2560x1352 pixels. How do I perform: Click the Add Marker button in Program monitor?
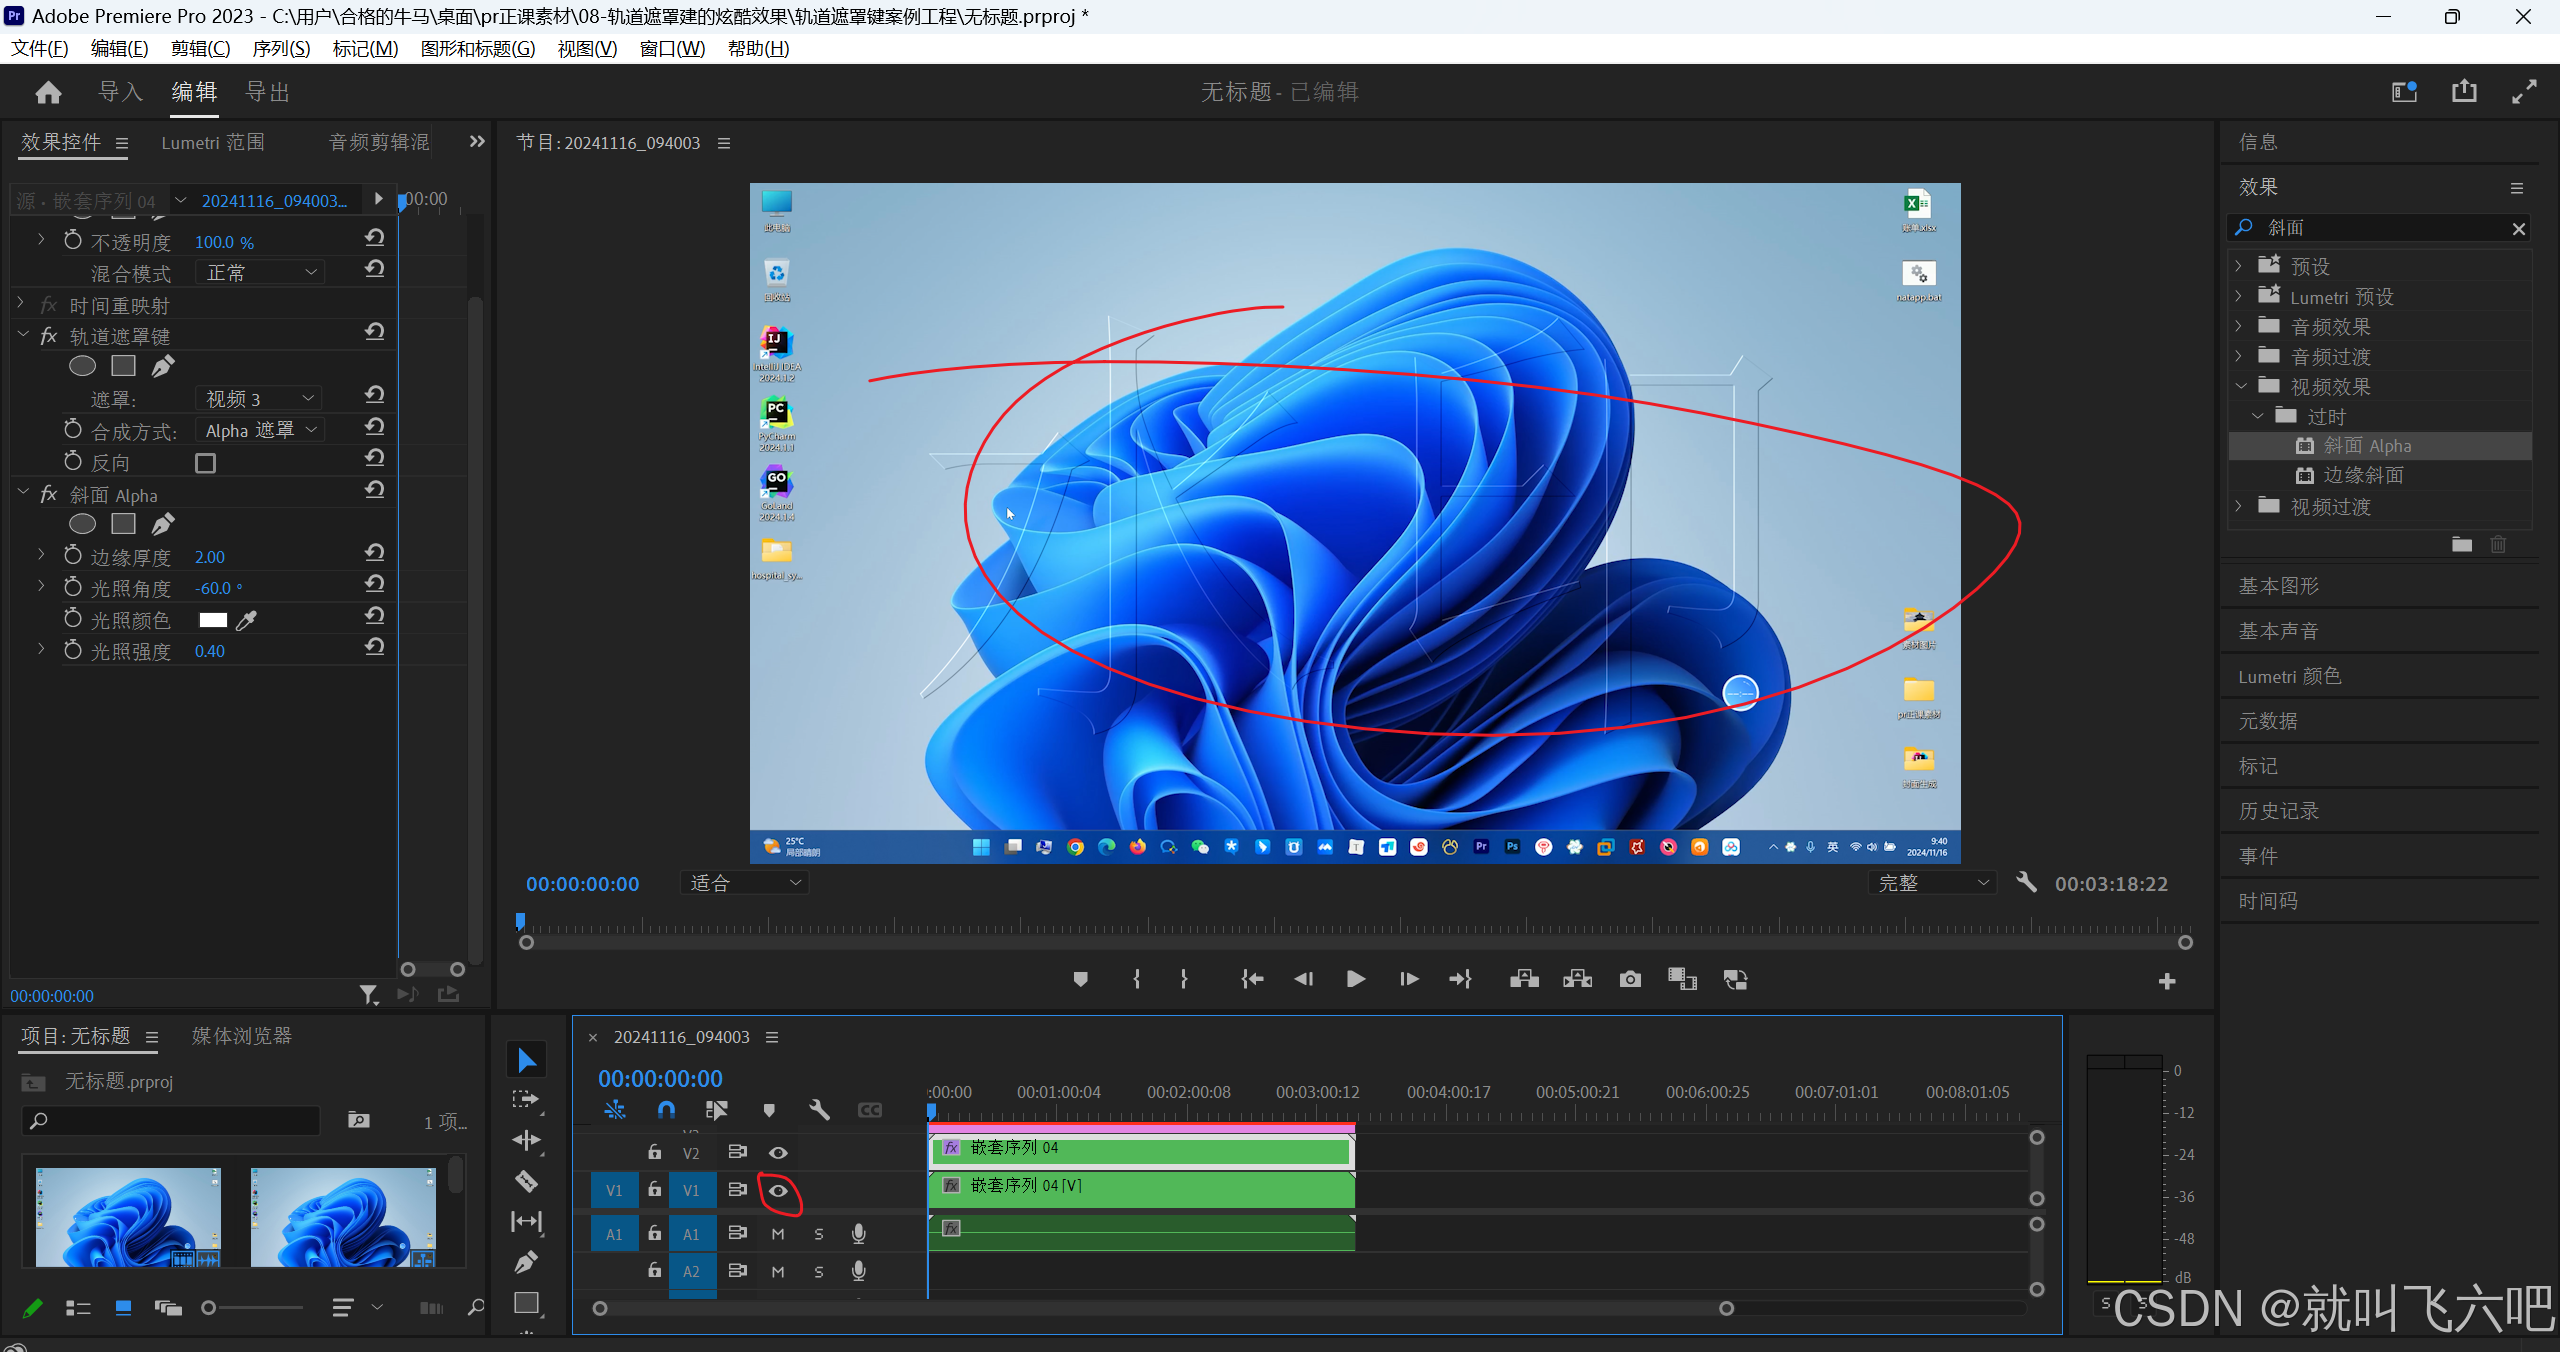pos(1080,979)
